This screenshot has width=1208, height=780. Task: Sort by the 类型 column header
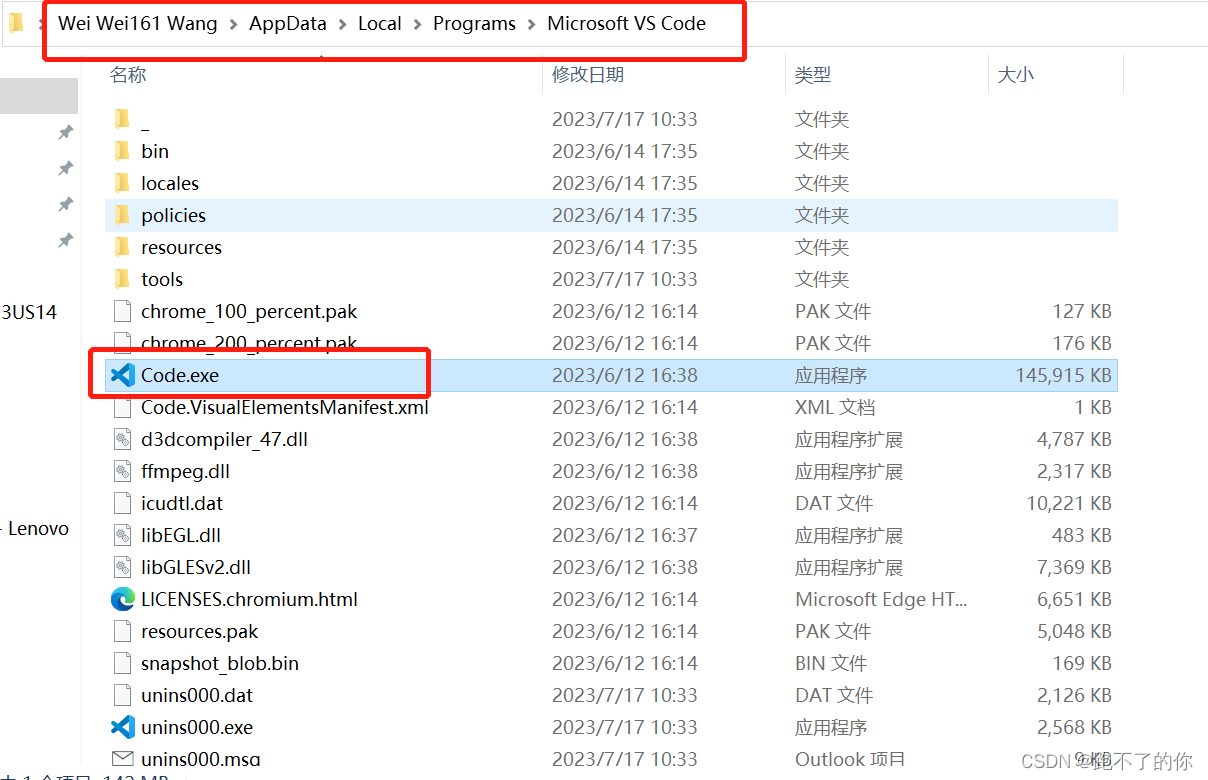813,75
